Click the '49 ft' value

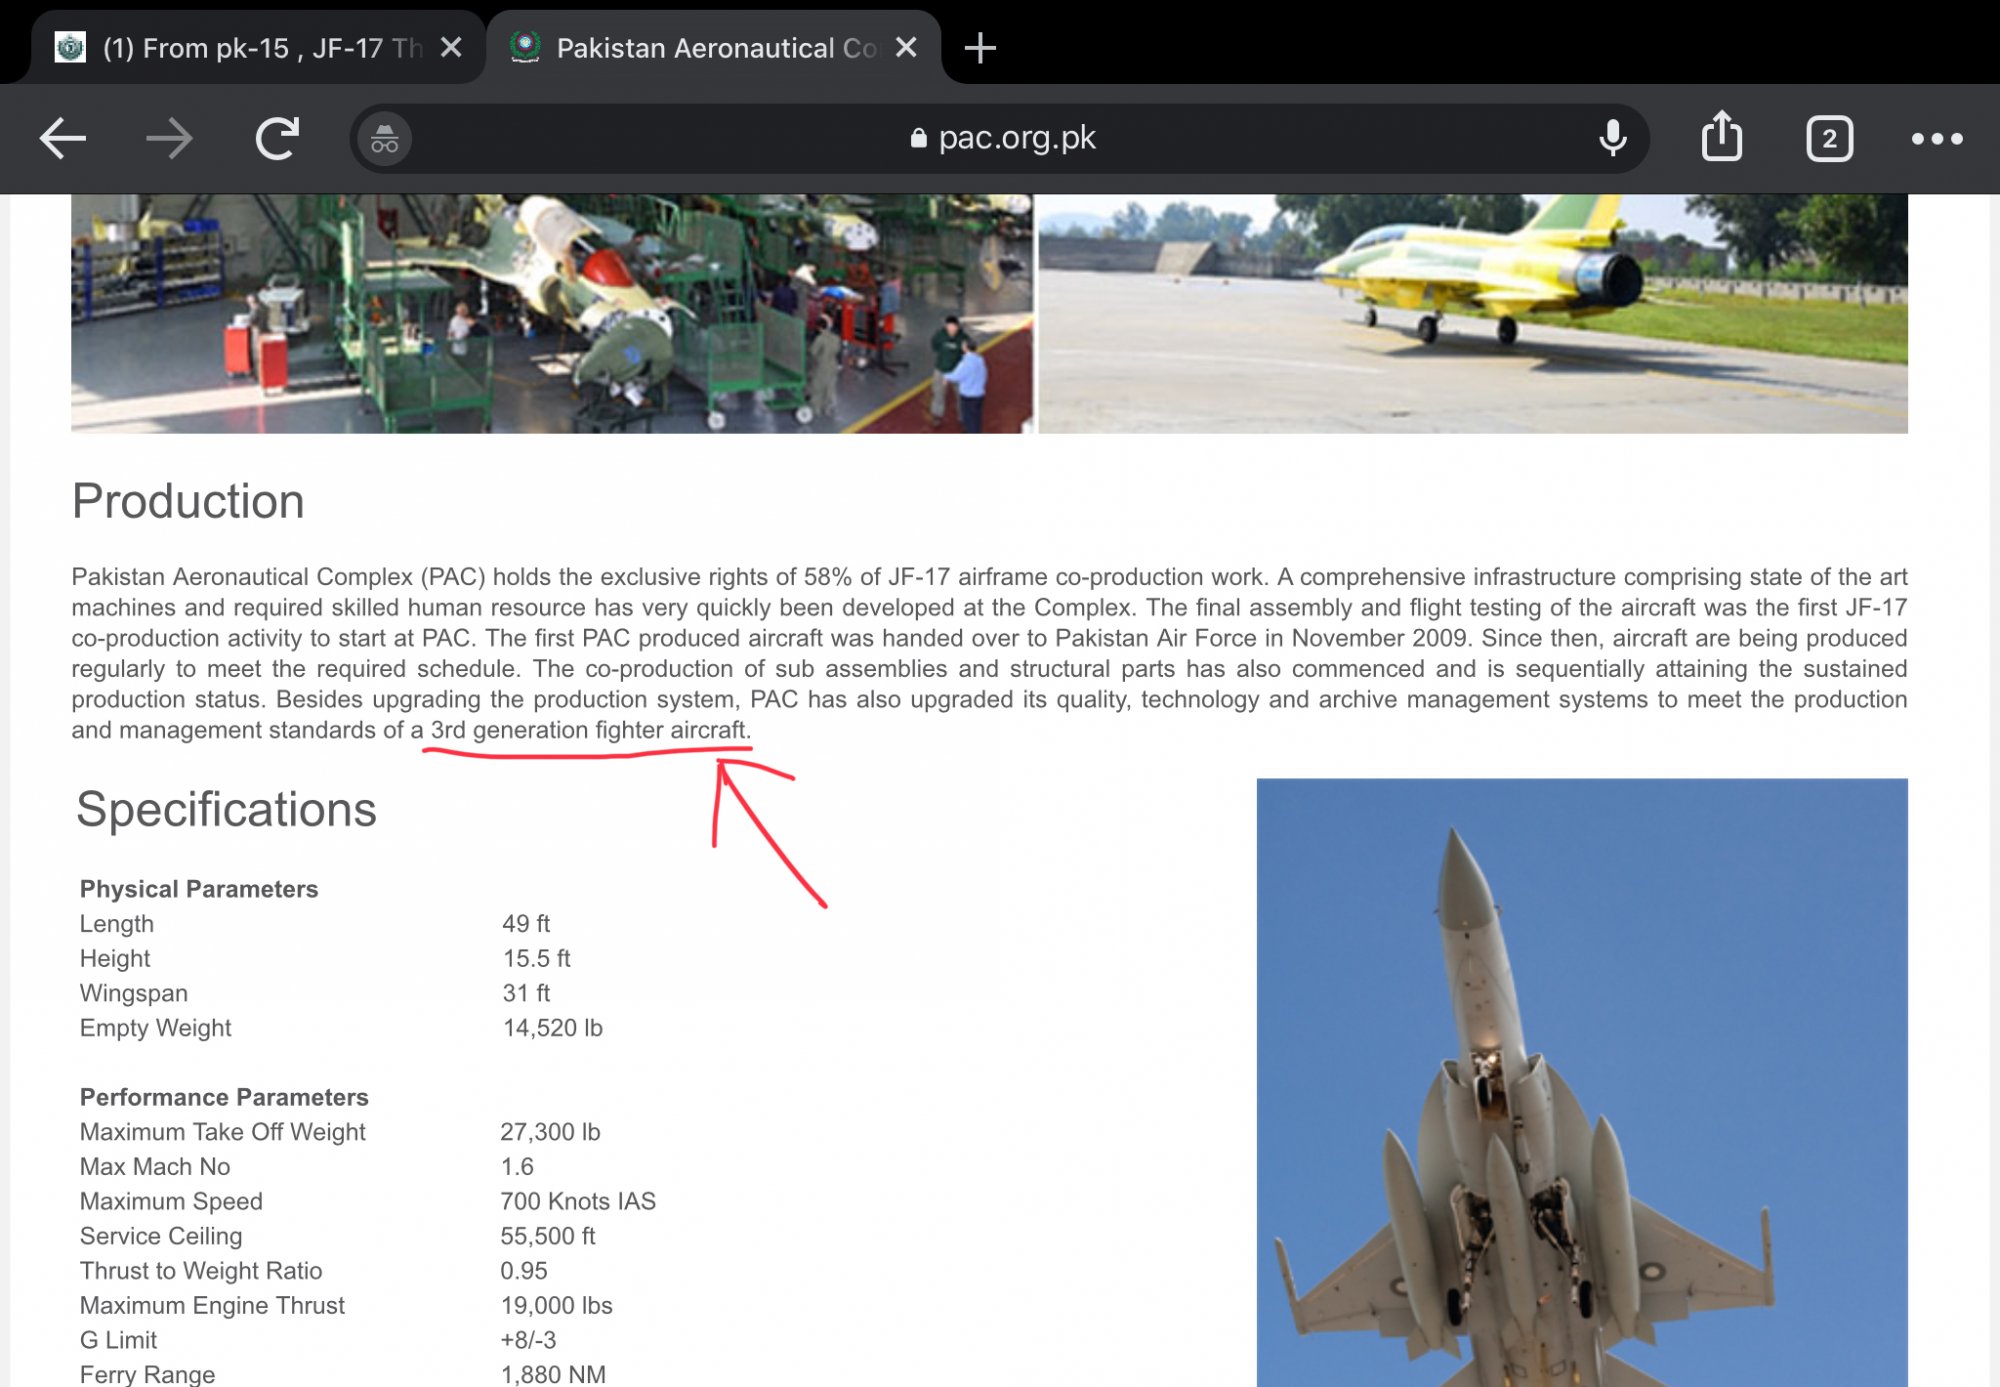(526, 924)
